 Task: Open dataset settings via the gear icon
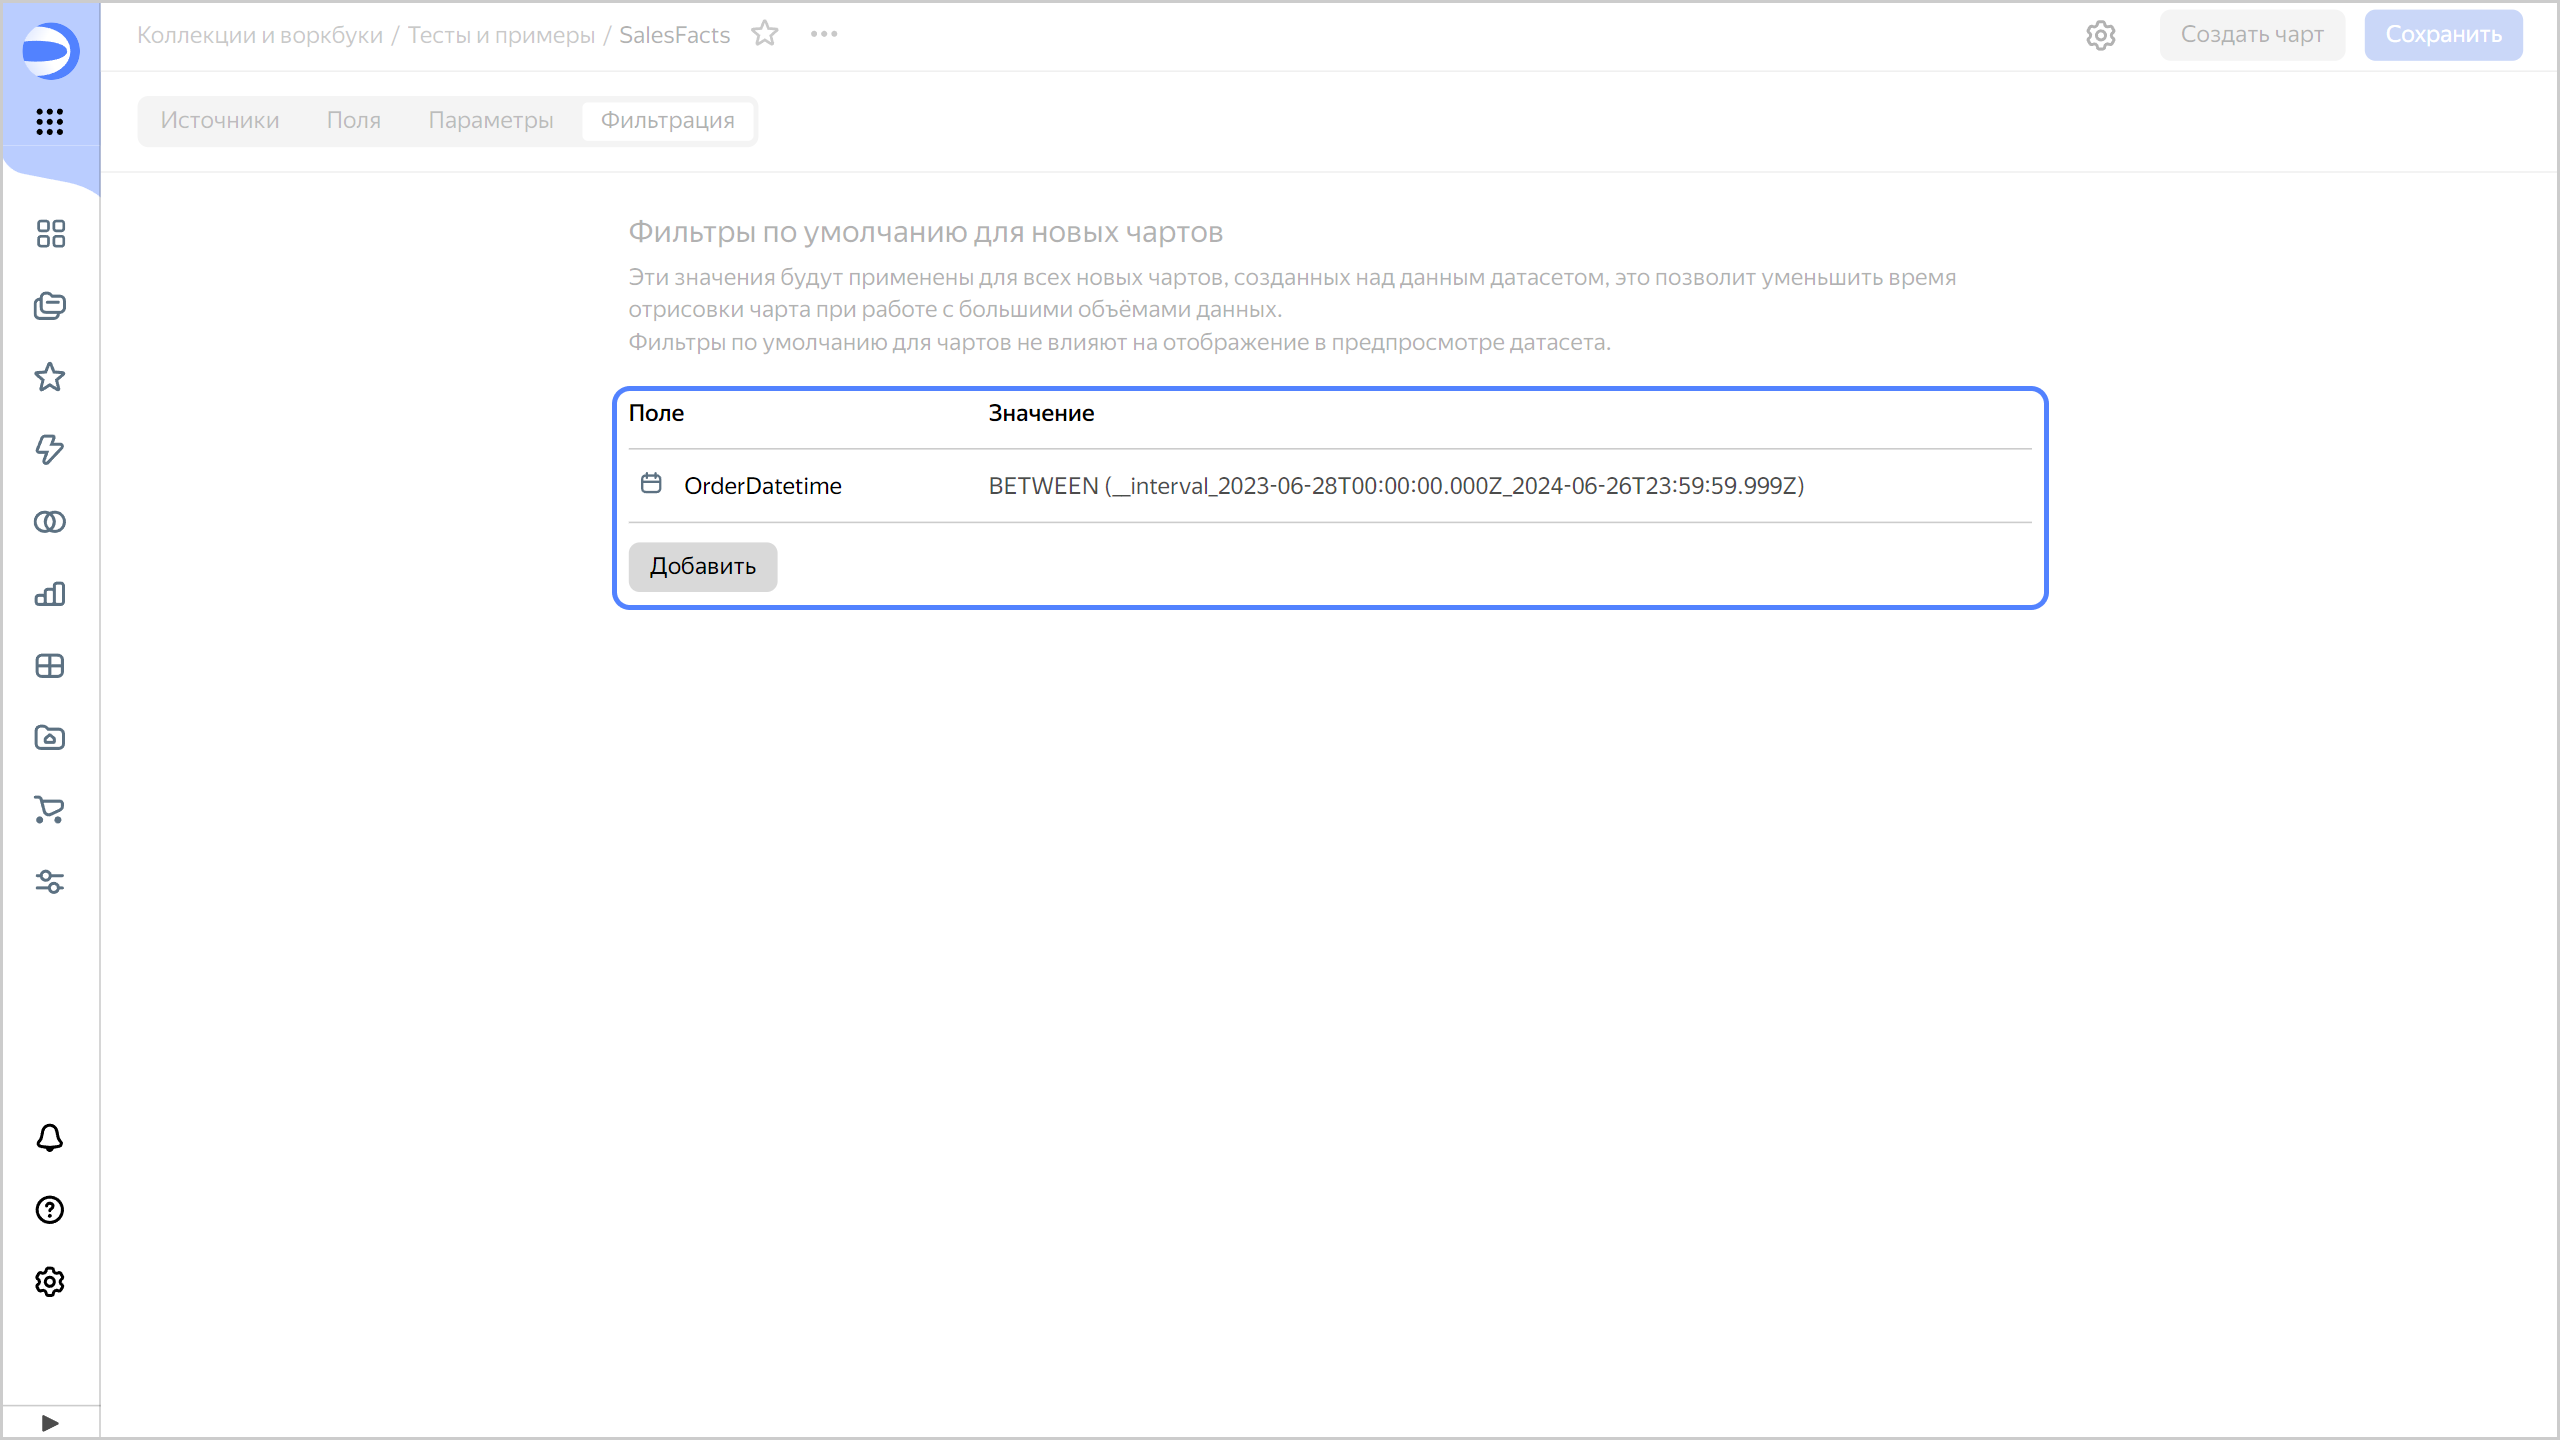coord(2100,34)
